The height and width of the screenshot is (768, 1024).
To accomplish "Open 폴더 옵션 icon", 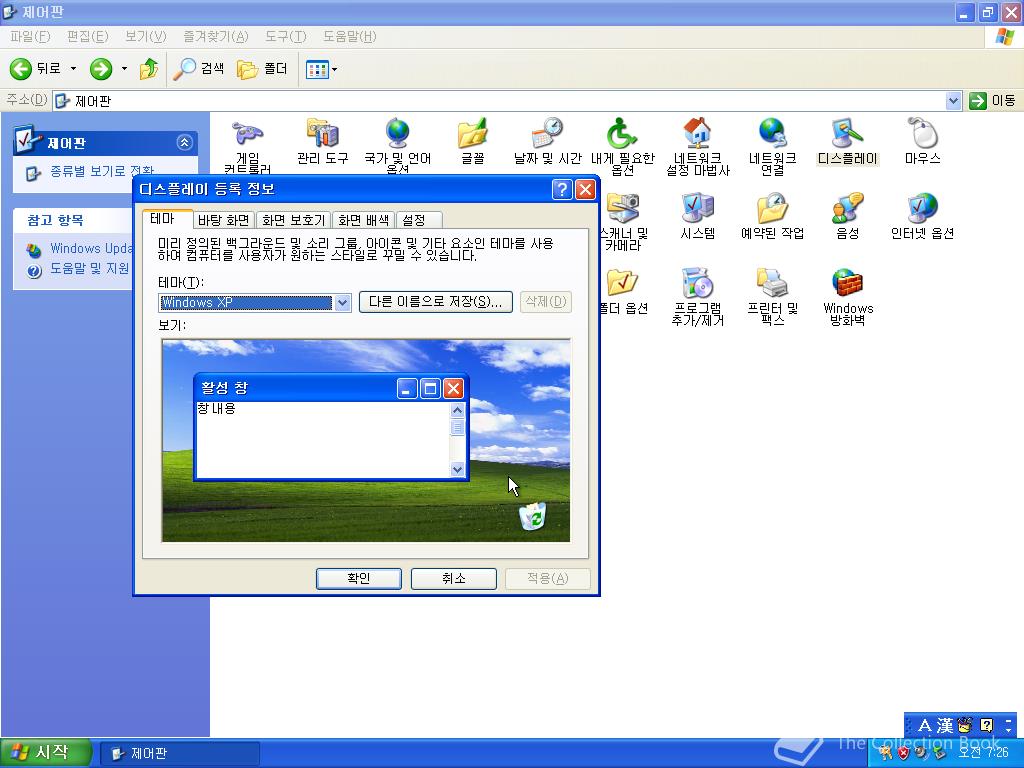I will pyautogui.click(x=623, y=291).
